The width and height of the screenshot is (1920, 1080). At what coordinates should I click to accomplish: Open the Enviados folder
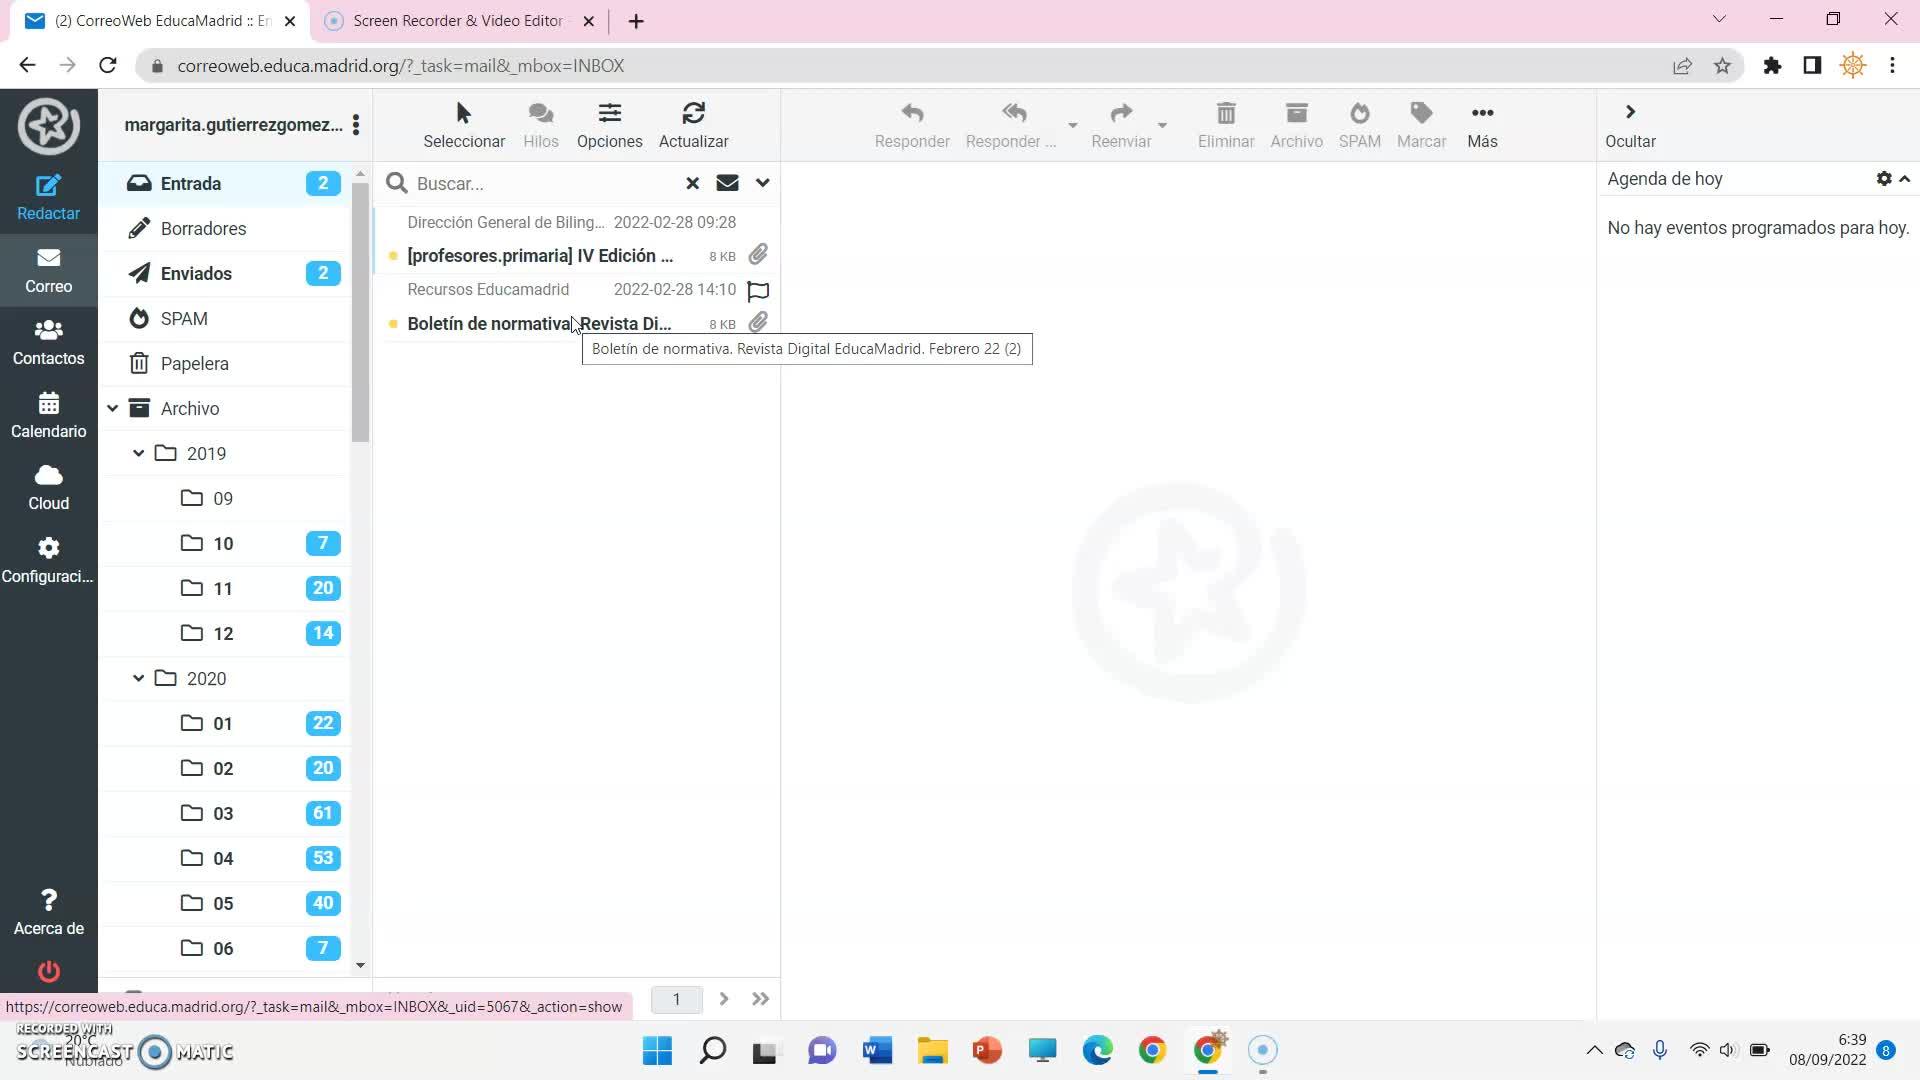click(x=196, y=273)
